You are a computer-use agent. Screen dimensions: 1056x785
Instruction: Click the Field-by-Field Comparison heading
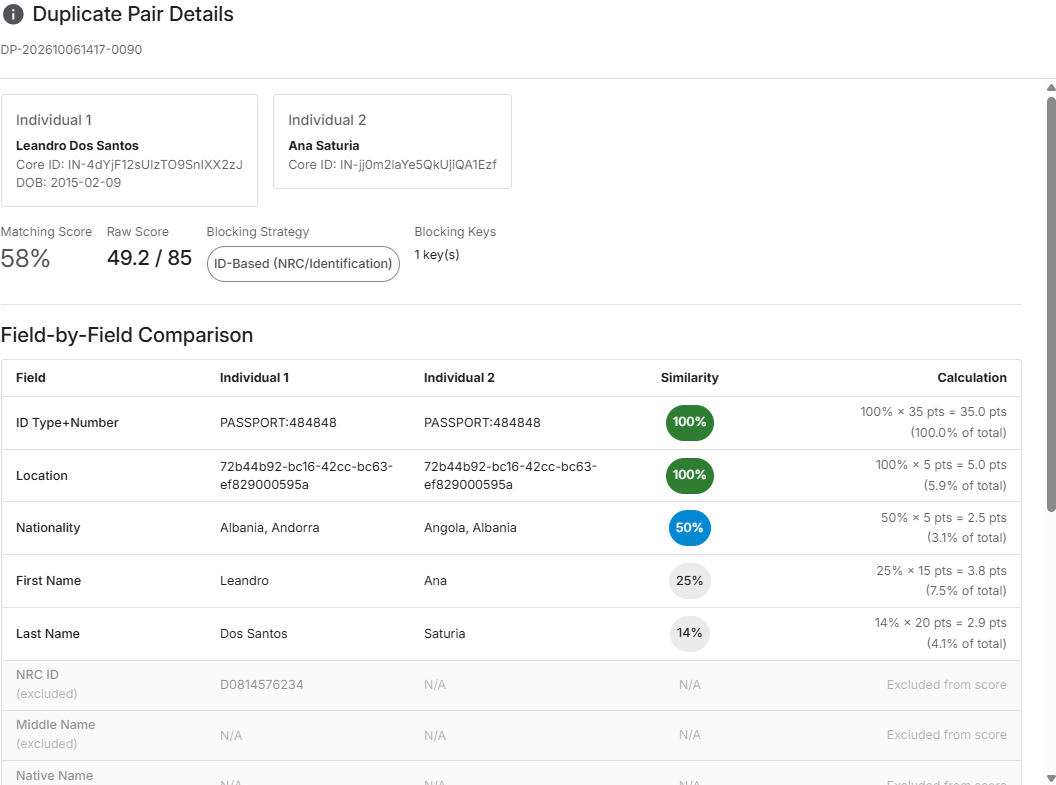(127, 335)
